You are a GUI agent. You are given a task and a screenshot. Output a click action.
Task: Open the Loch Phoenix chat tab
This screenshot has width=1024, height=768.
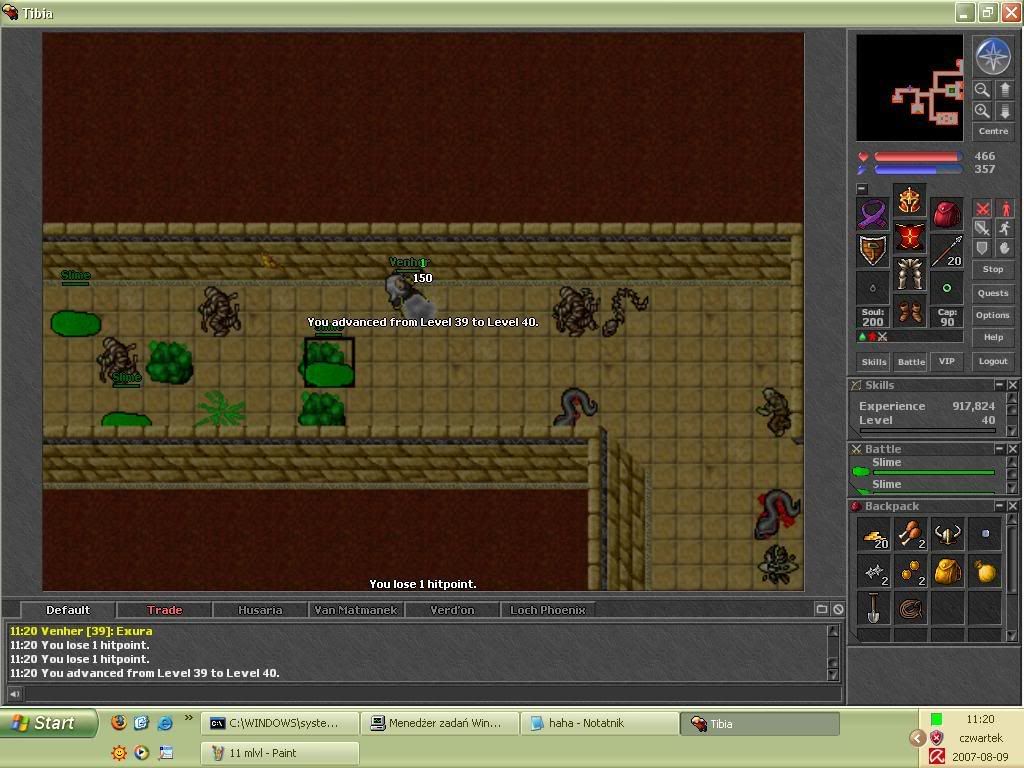[x=548, y=610]
